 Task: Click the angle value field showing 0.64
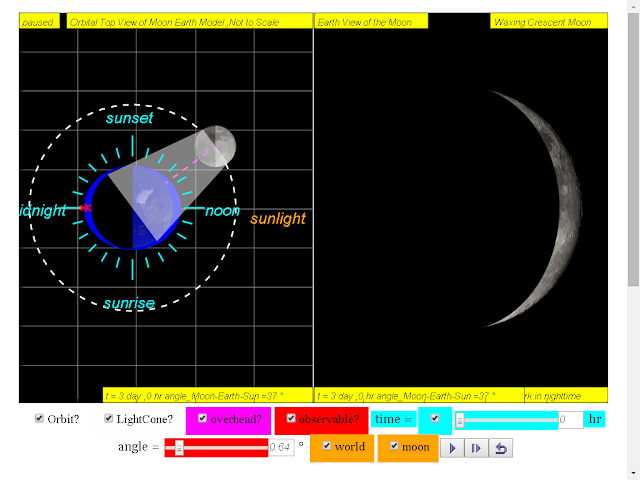[x=281, y=447]
